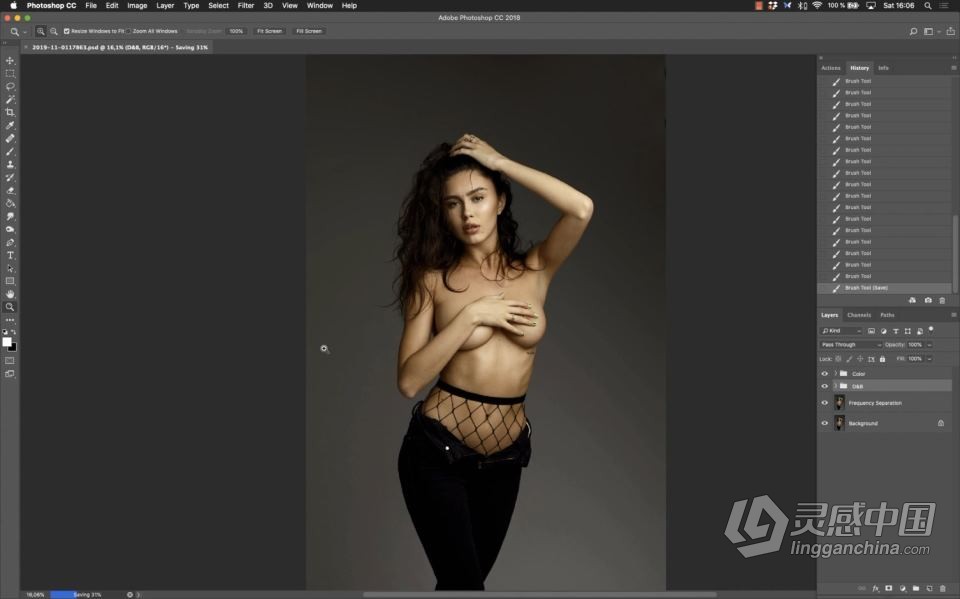This screenshot has width=960, height=599.
Task: Click the Fill Screen button
Action: coord(309,31)
